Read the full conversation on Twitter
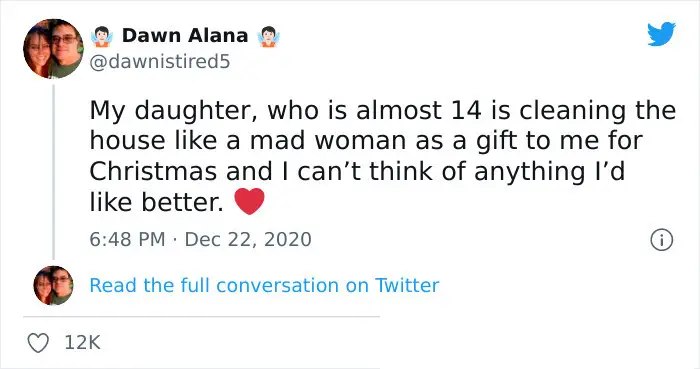The image size is (700, 369). [x=264, y=286]
